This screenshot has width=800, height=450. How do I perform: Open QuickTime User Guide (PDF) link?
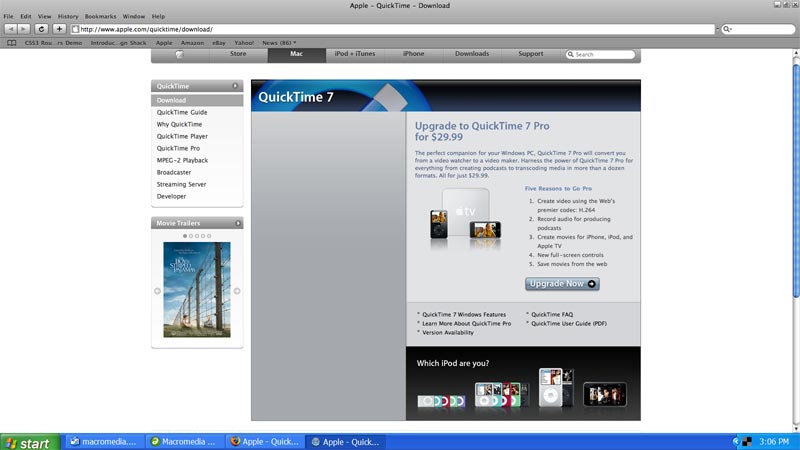pos(569,323)
